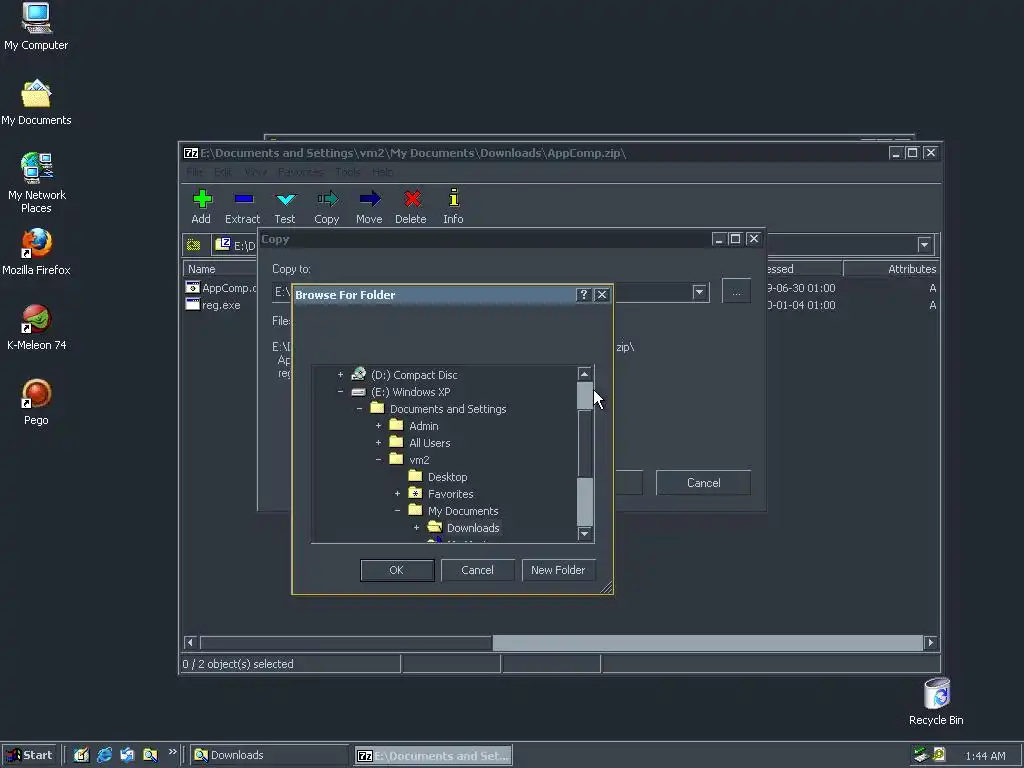Select the vm2 folder in tree
Image resolution: width=1024 pixels, height=768 pixels.
(419, 460)
